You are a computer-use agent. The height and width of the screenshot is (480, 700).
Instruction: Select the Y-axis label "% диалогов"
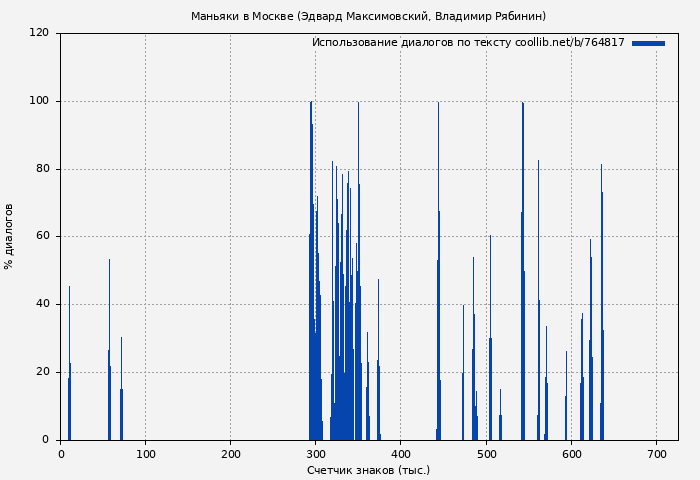click(9, 236)
